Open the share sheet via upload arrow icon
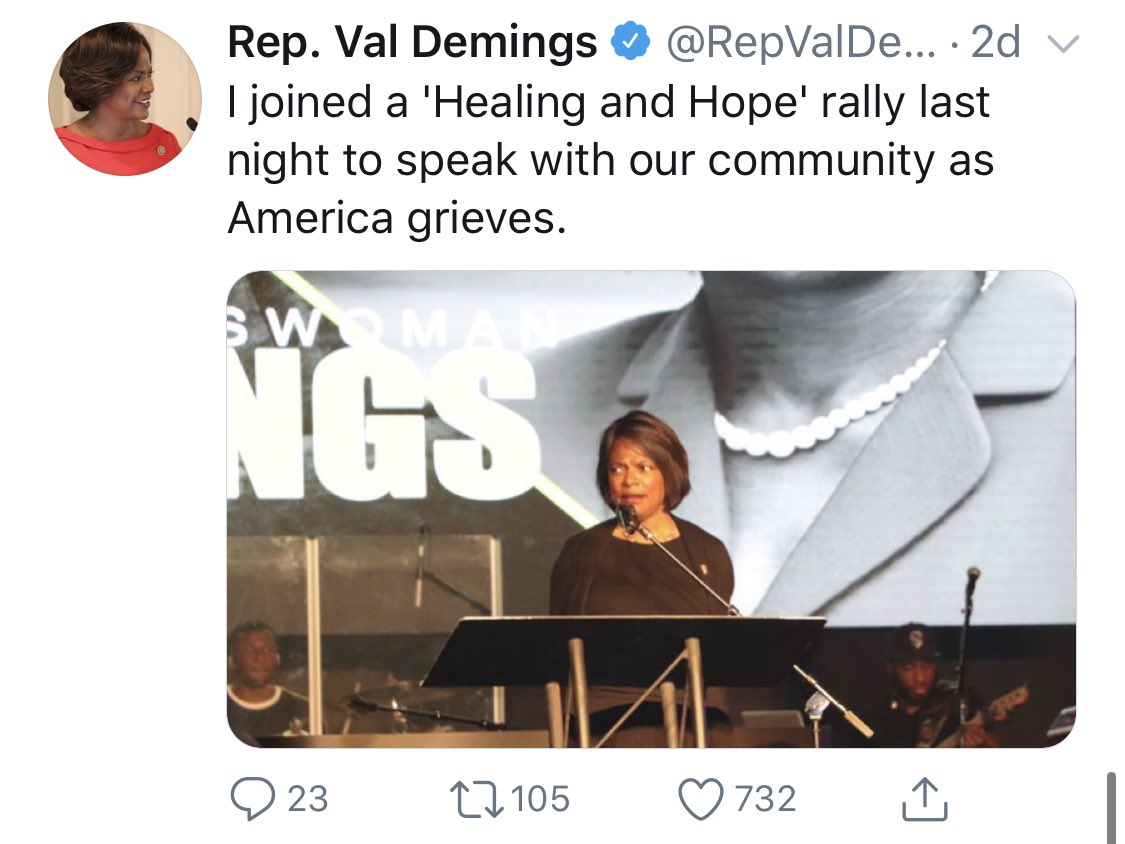Screen dimensions: 1125x844 pyautogui.click(x=925, y=799)
